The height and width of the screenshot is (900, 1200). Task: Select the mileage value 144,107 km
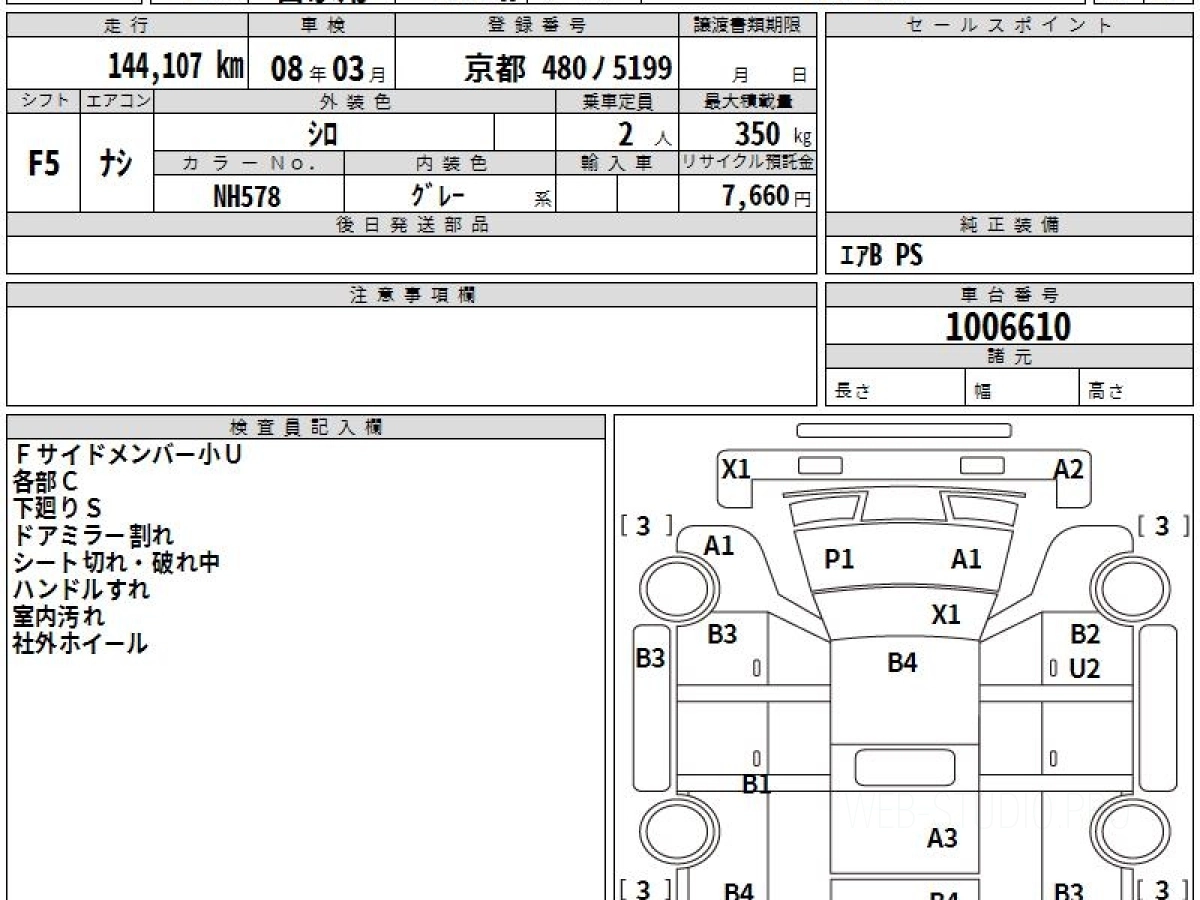click(x=175, y=67)
